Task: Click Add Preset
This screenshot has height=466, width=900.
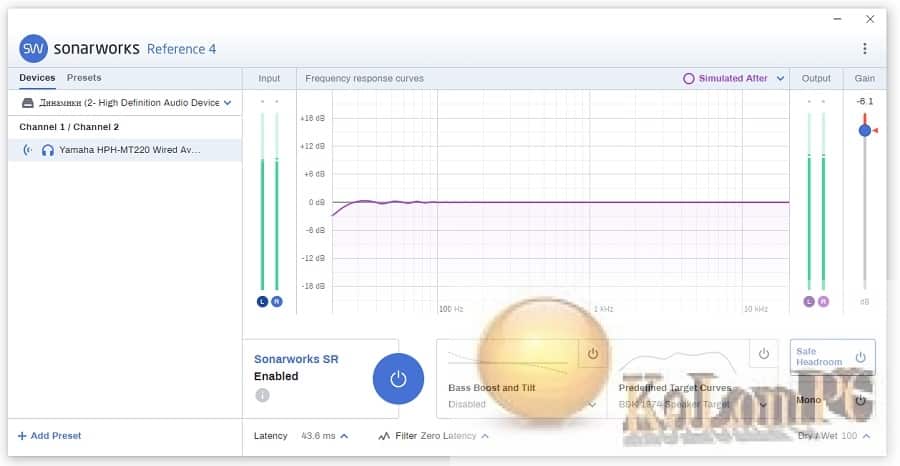Action: [50, 436]
